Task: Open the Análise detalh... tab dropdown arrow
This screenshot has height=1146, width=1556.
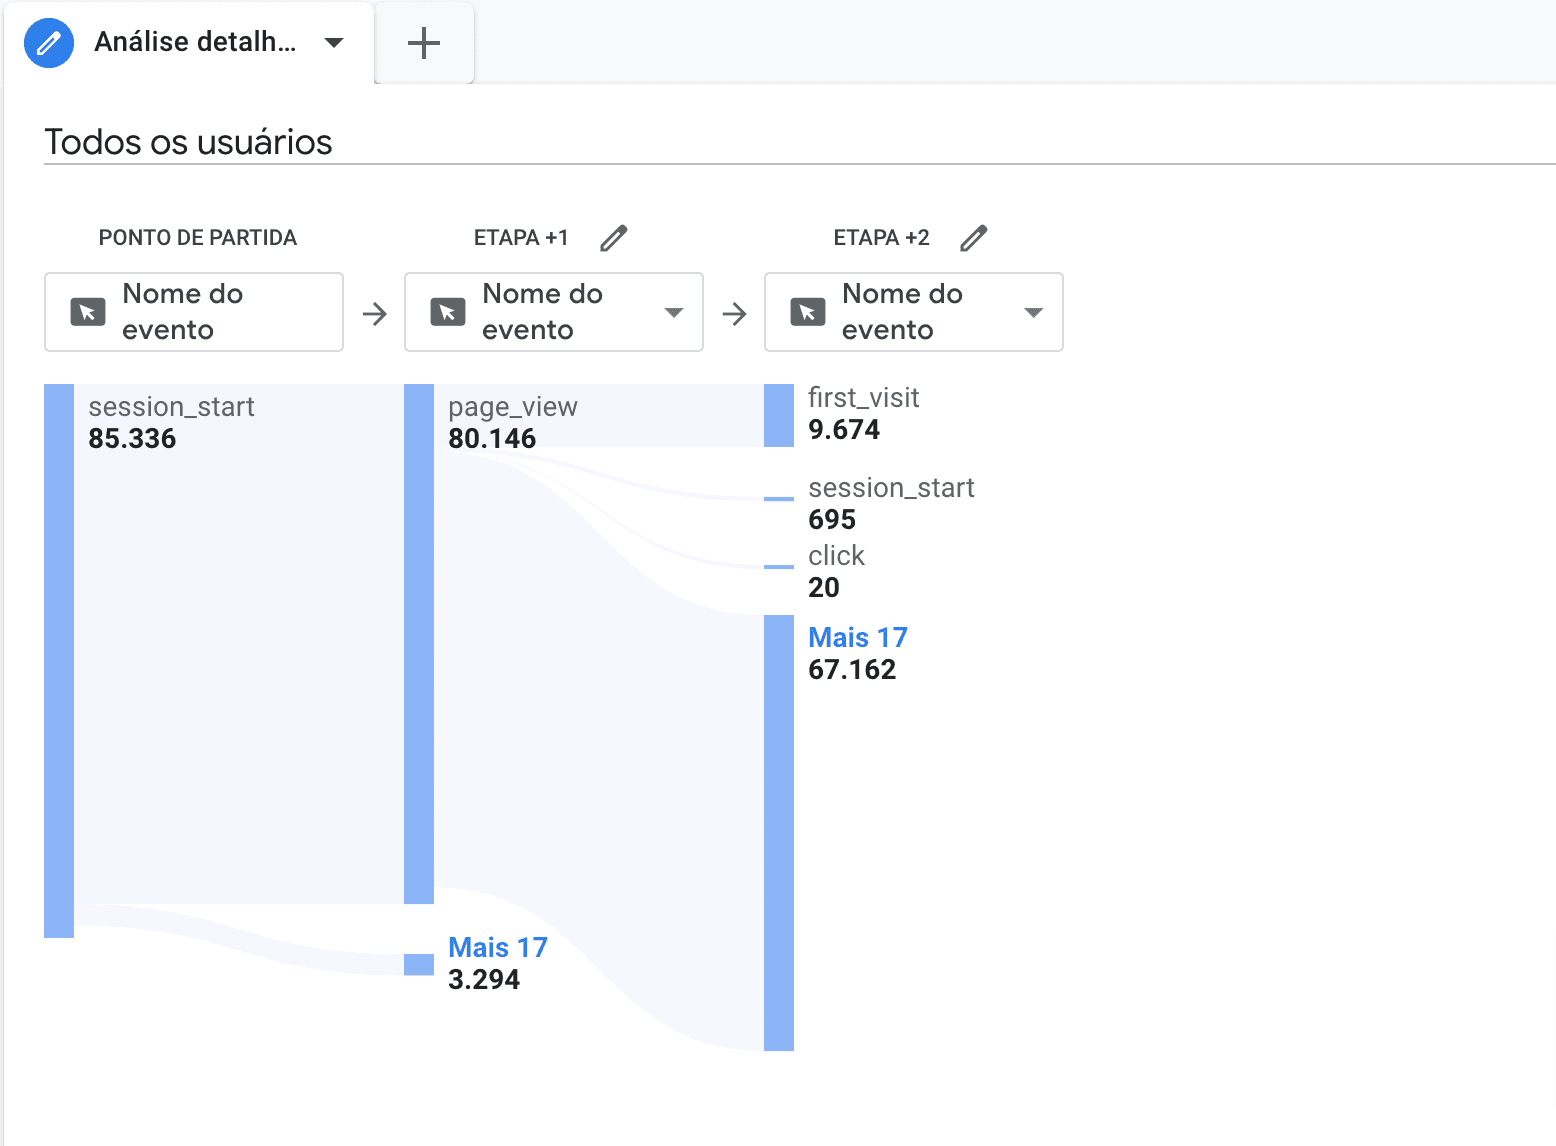Action: tap(334, 43)
